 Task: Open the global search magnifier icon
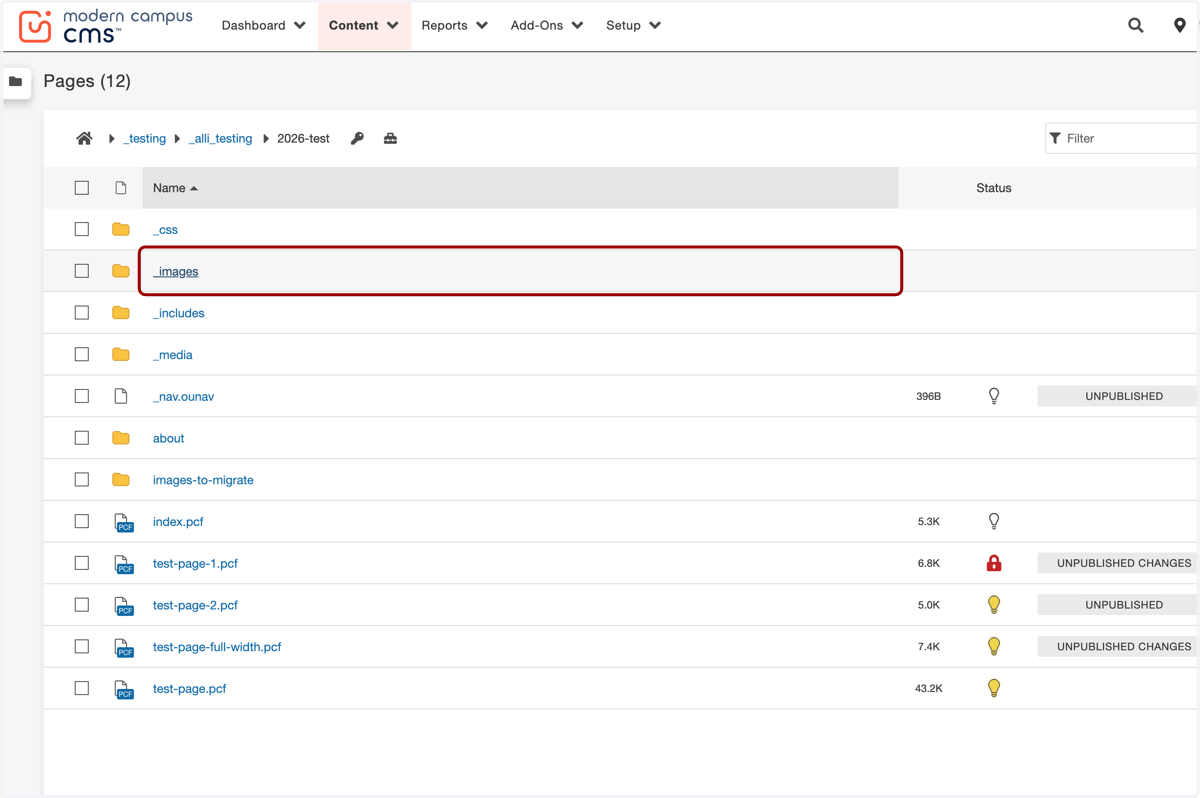1135,25
